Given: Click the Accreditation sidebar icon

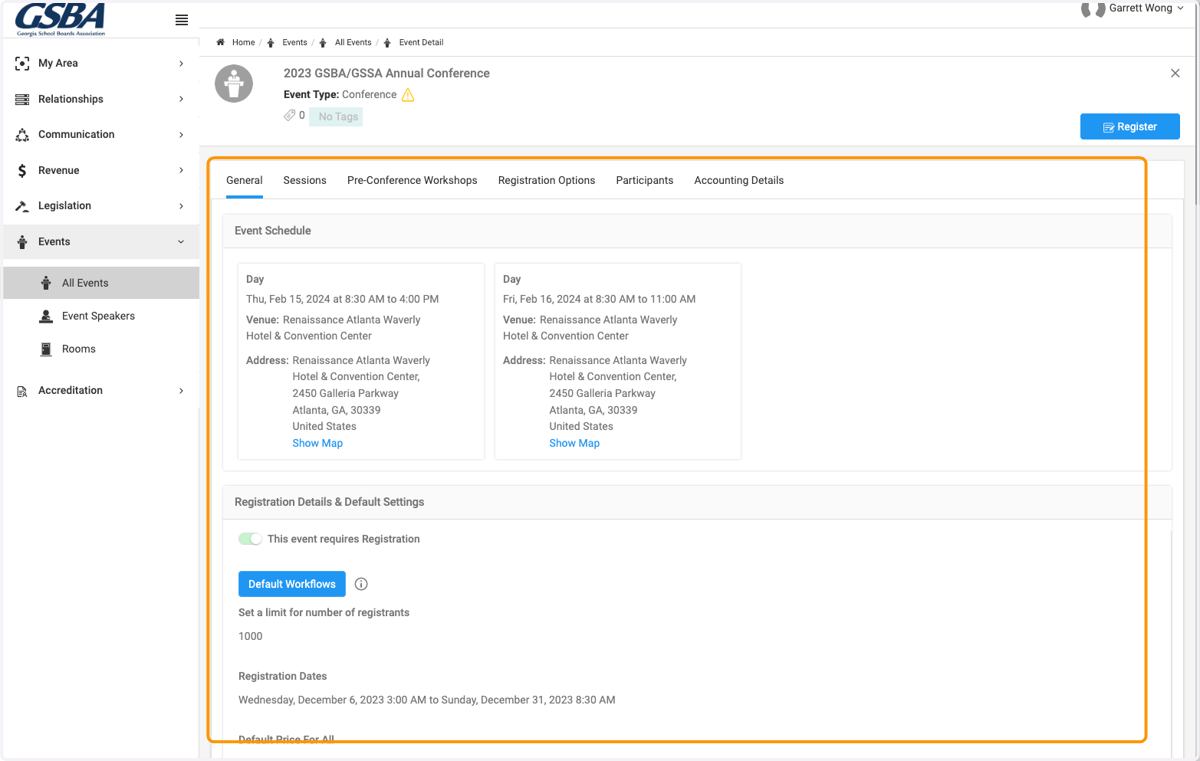Looking at the screenshot, I should pyautogui.click(x=22, y=391).
